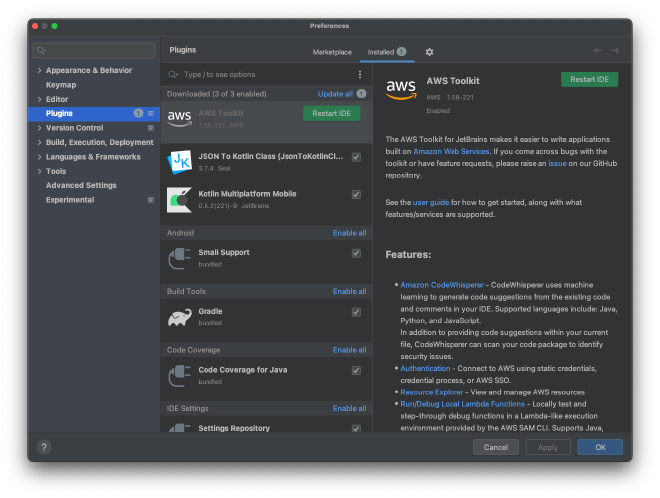Expand the Build, Execution, Deployment section

point(39,143)
